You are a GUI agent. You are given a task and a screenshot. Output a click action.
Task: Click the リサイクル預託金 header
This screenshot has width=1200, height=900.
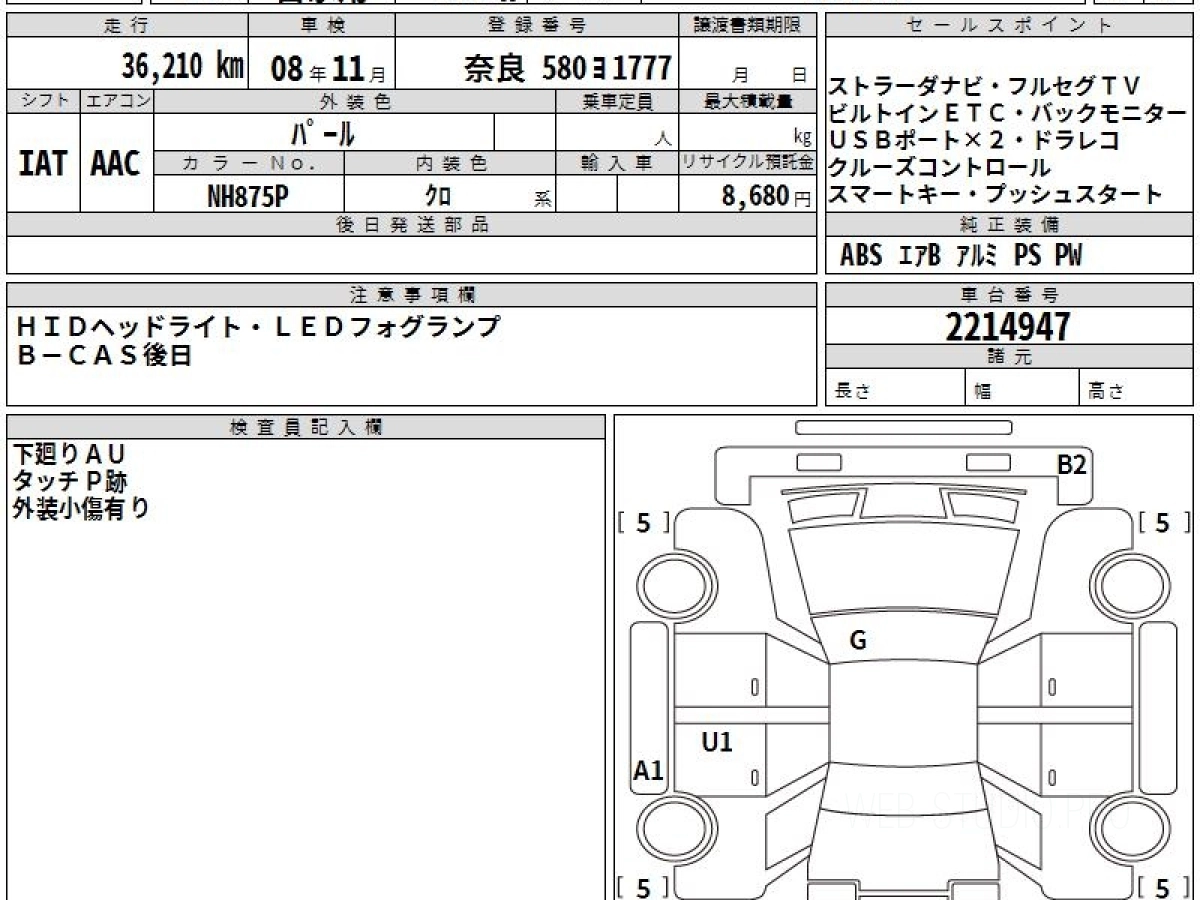tap(748, 163)
